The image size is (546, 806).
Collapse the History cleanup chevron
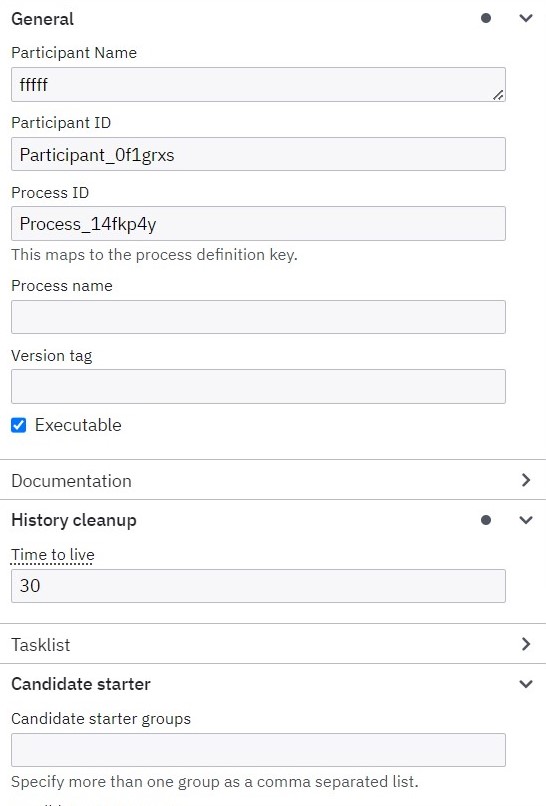(x=525, y=520)
